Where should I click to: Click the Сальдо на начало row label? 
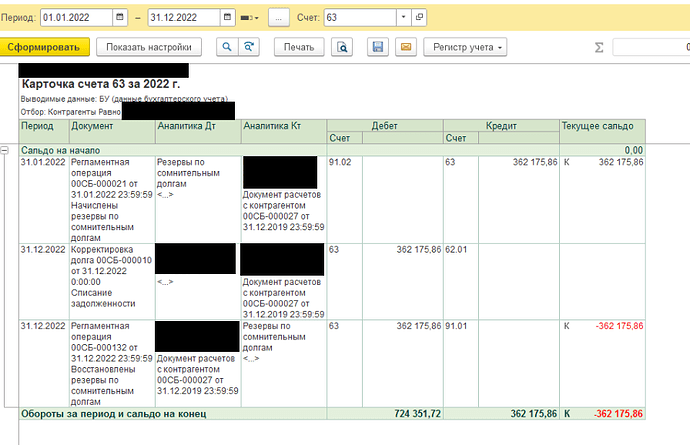(x=61, y=150)
